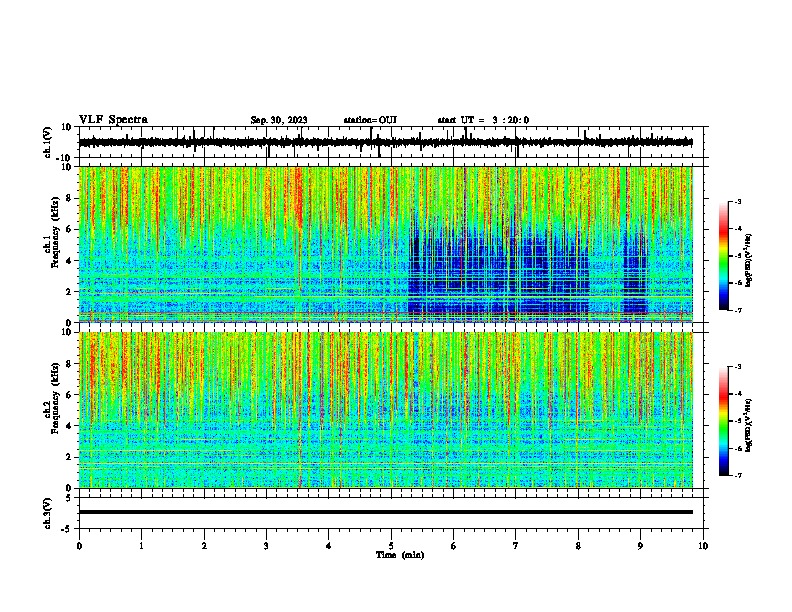Select the date text "Sep. 30, 2023"

(x=279, y=120)
